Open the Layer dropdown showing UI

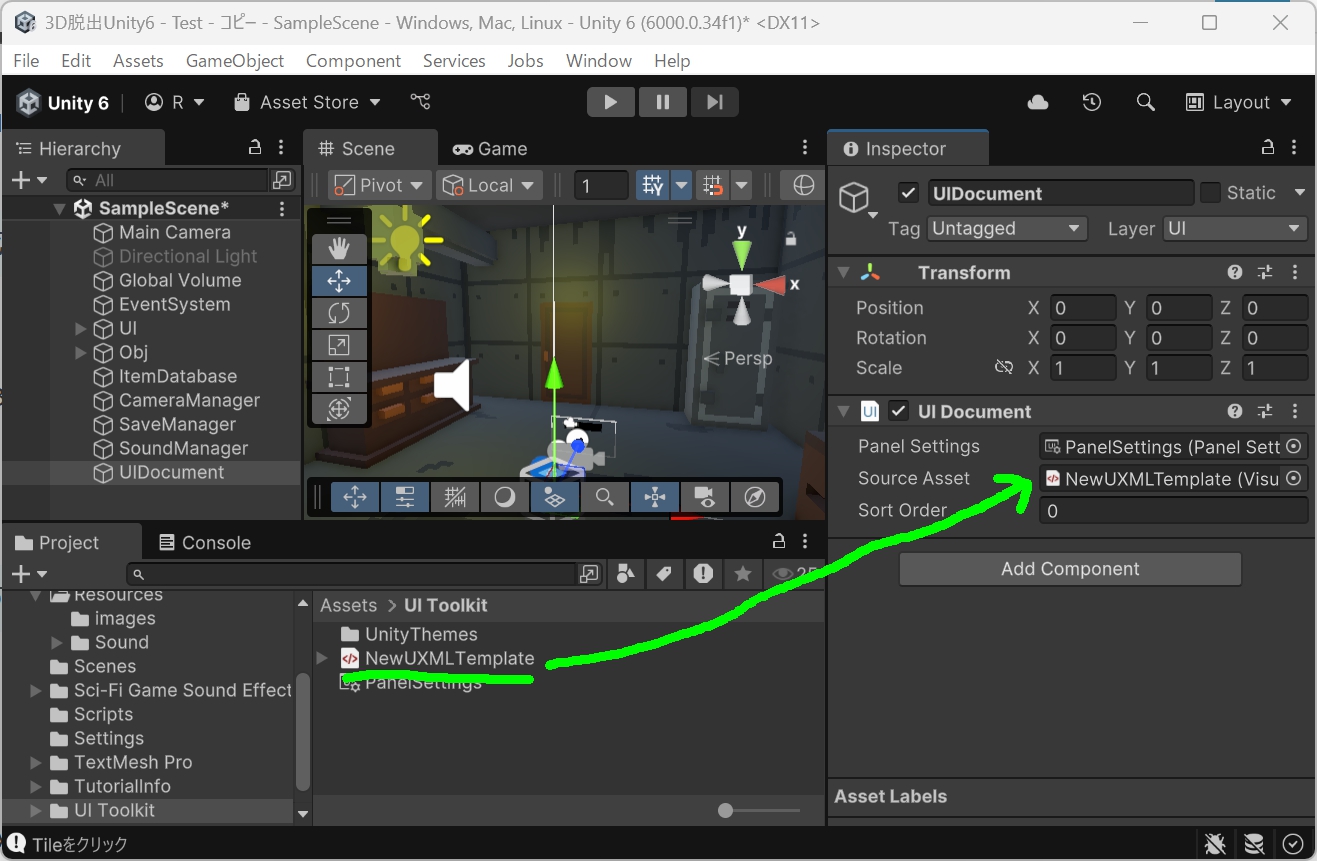[x=1235, y=228]
